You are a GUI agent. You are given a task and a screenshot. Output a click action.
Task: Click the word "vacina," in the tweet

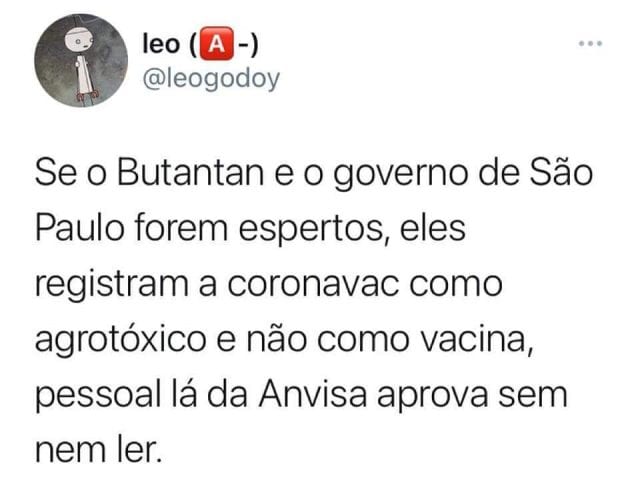coord(476,341)
